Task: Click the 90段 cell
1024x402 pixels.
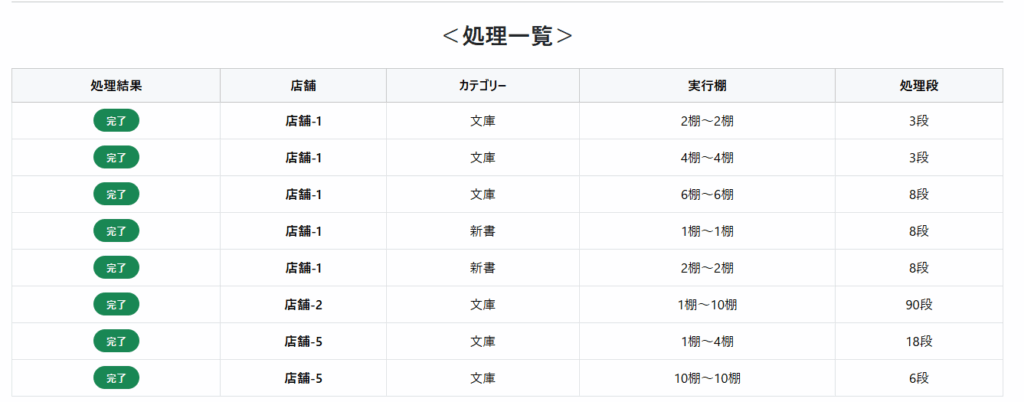Action: click(919, 305)
